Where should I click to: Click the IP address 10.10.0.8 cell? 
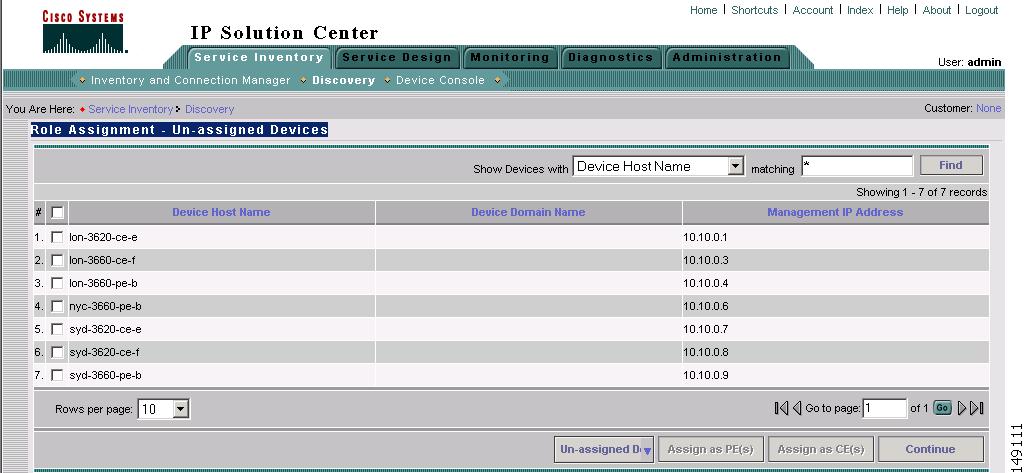(836, 352)
